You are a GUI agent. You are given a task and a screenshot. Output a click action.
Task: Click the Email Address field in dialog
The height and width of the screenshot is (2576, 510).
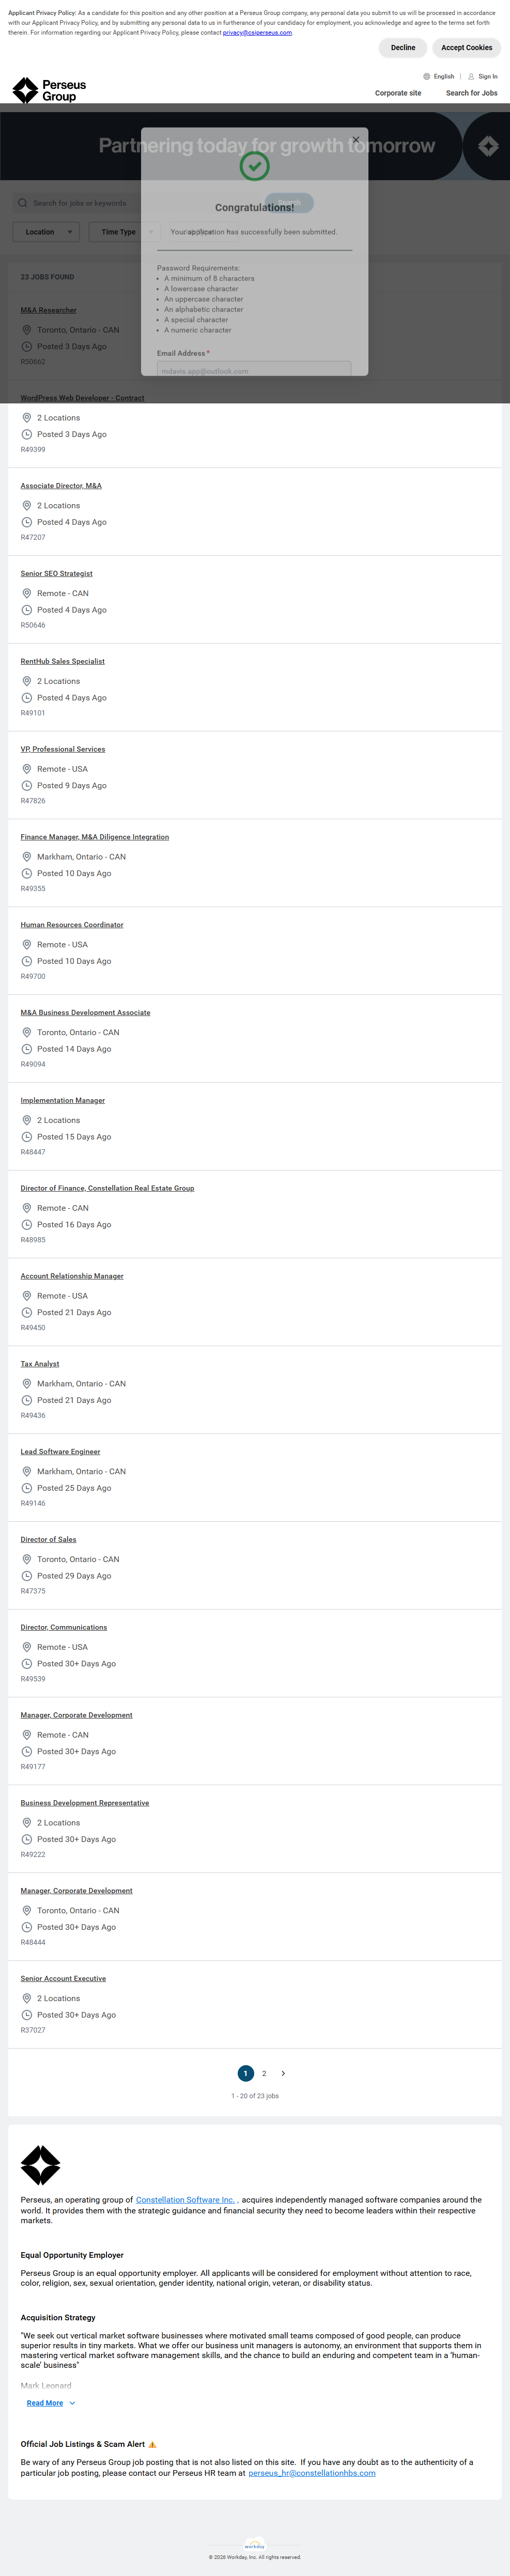(254, 370)
